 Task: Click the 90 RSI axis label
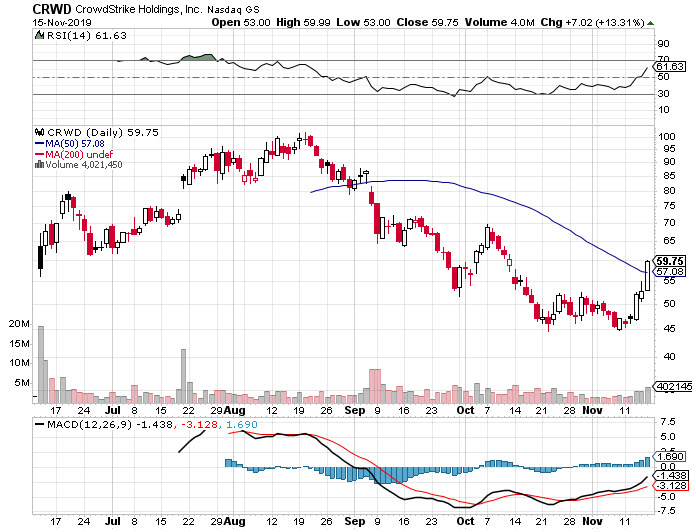[664, 43]
